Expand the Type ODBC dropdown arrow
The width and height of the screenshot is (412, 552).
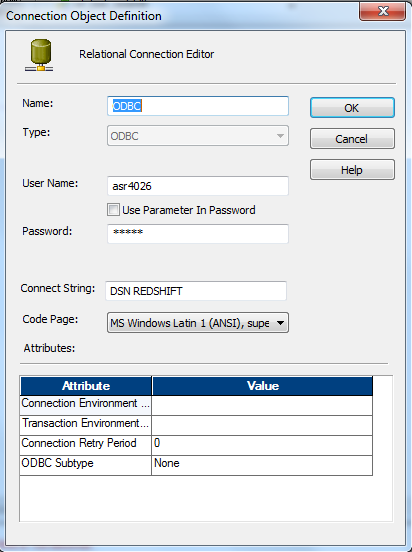[280, 136]
